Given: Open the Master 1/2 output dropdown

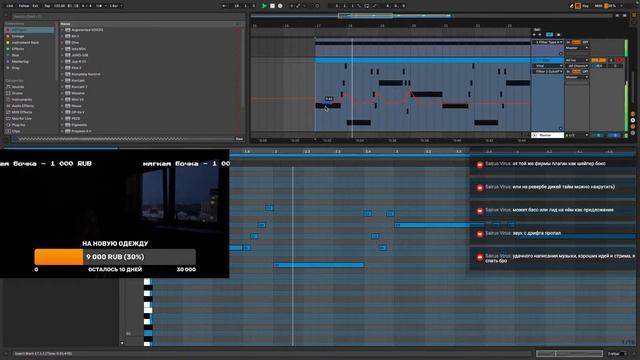Looking at the screenshot, I should (x=577, y=135).
